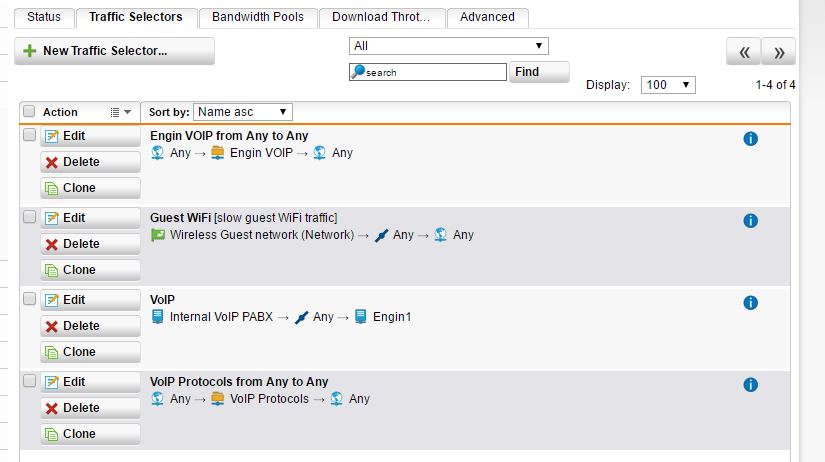The image size is (825, 462).
Task: Open the Display 100 count dropdown
Action: [668, 85]
